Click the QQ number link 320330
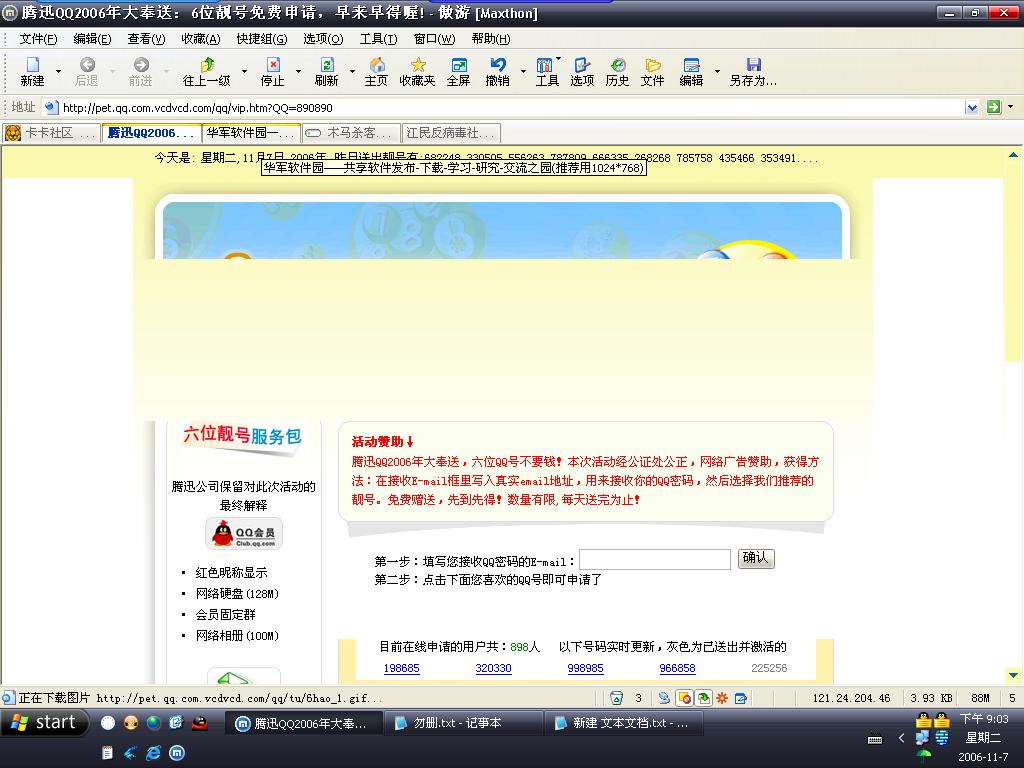The height and width of the screenshot is (768, 1024). (x=493, y=668)
